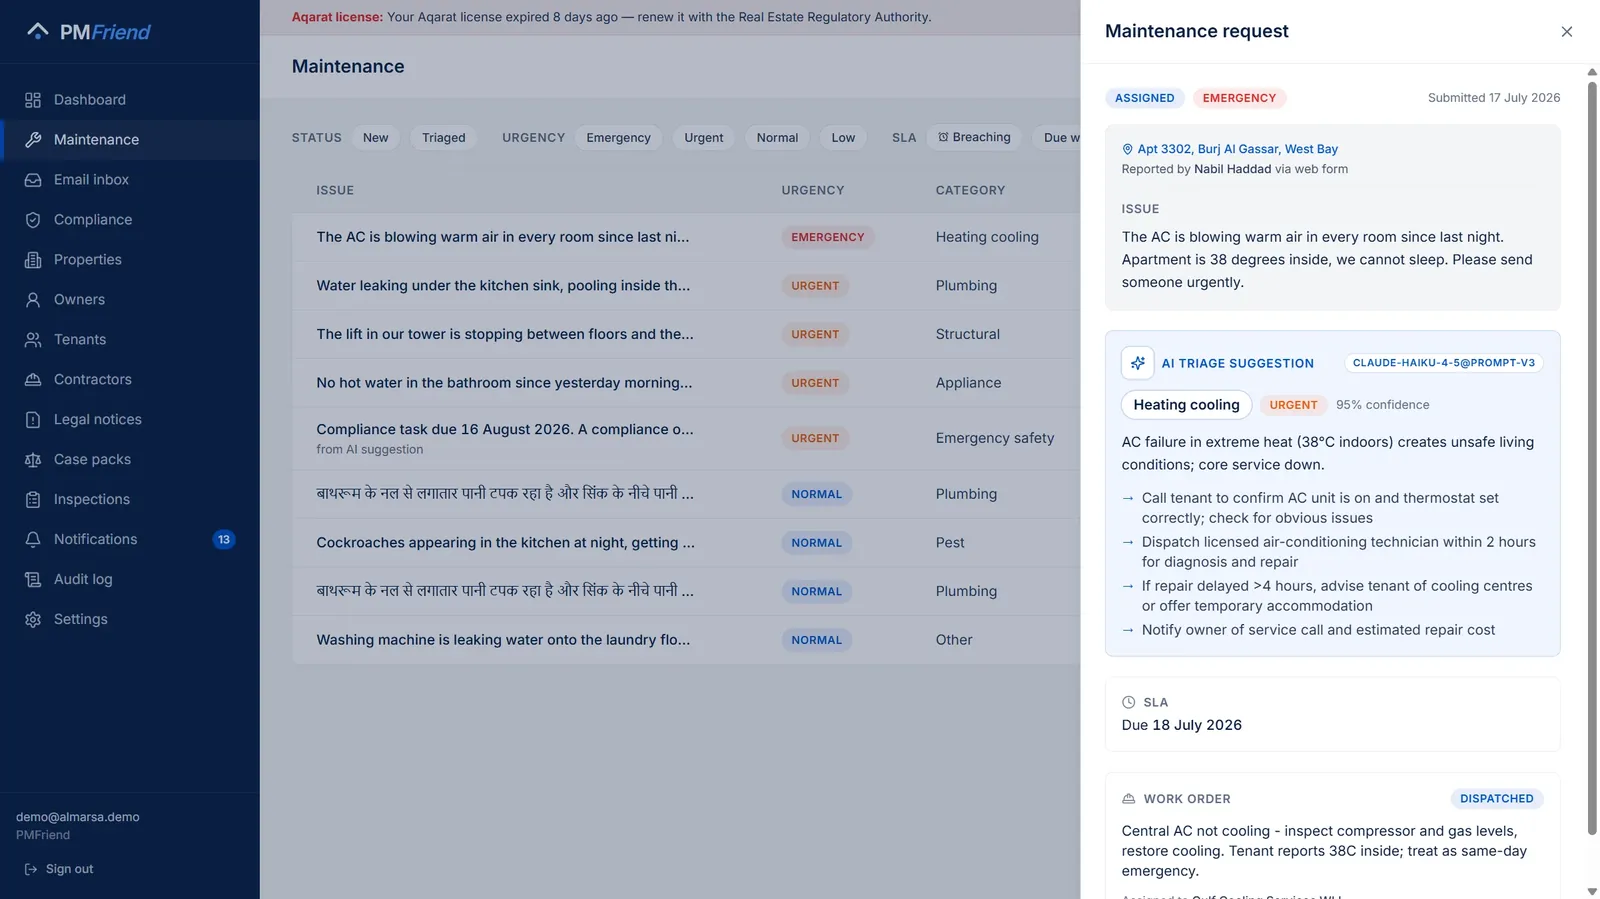The image size is (1600, 899).
Task: Click the CATEGORY column header
Action: (x=970, y=191)
